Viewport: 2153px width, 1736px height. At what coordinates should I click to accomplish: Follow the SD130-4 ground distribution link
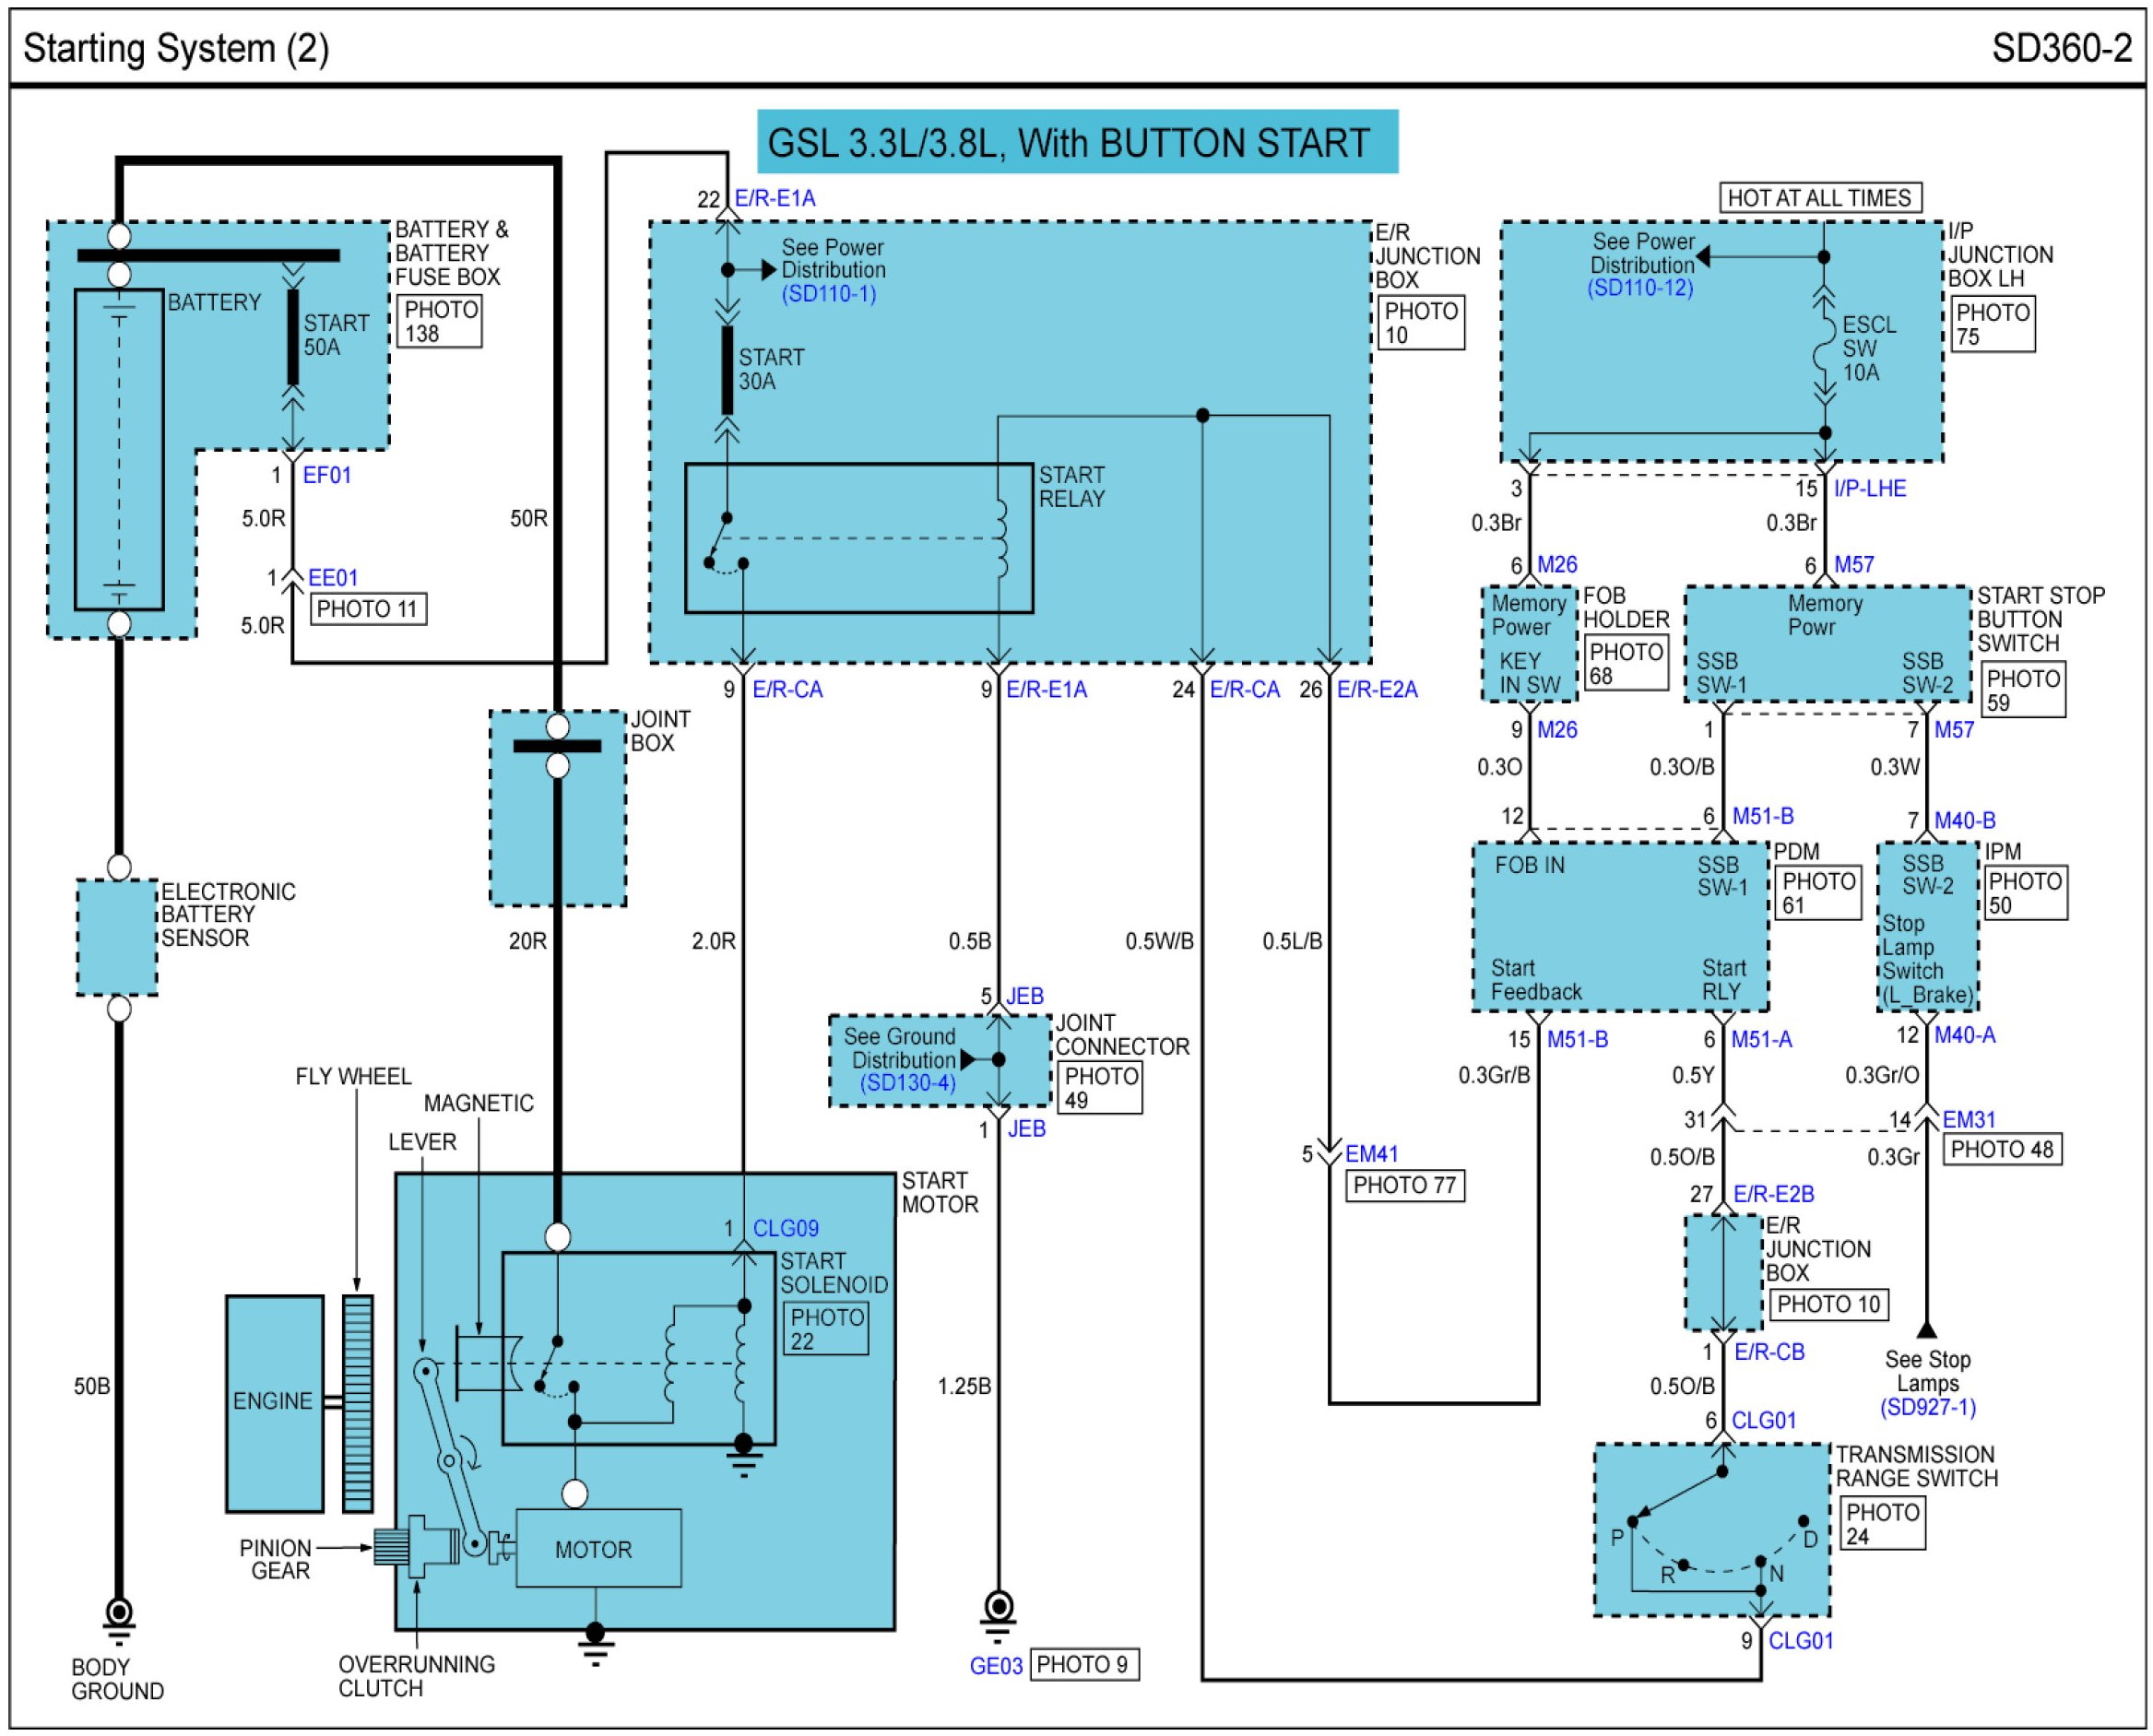coord(907,1083)
